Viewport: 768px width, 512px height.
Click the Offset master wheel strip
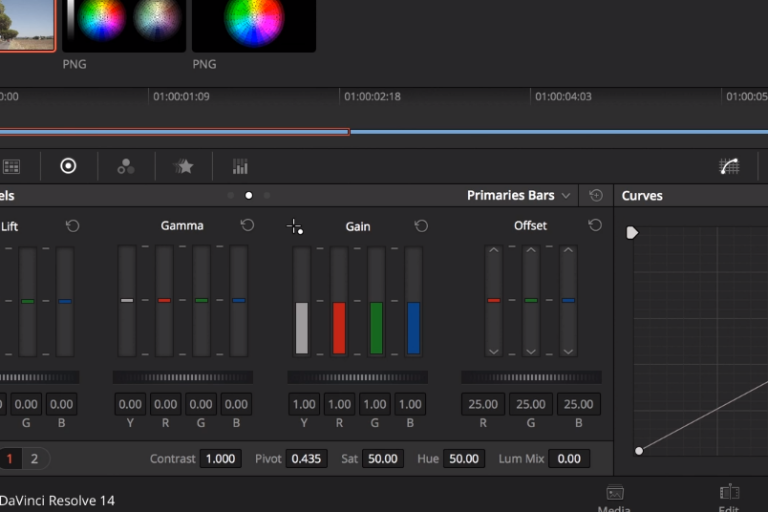tap(531, 377)
